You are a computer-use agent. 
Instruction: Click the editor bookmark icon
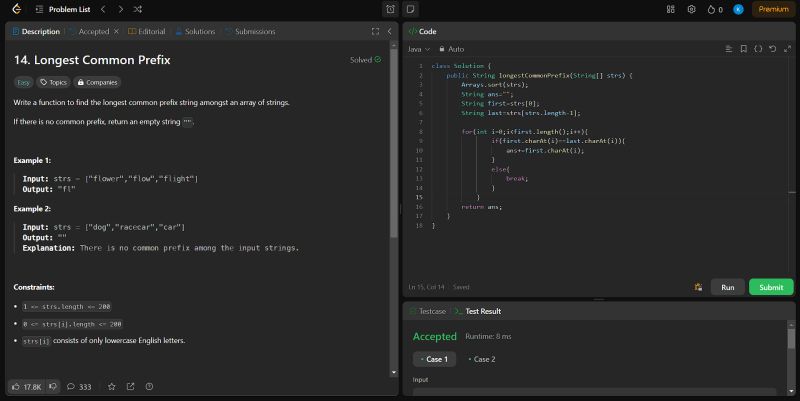coord(743,48)
